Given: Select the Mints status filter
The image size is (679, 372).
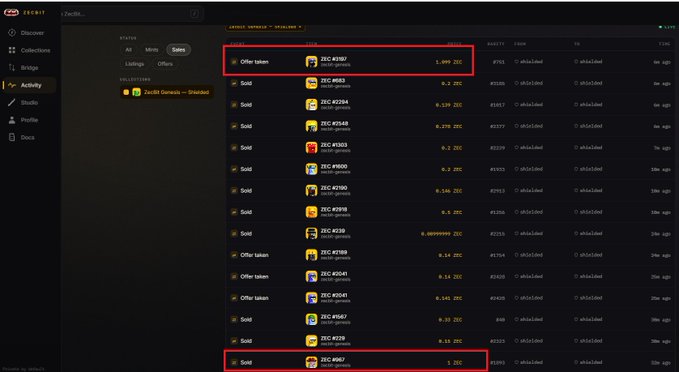Looking at the screenshot, I should (152, 50).
